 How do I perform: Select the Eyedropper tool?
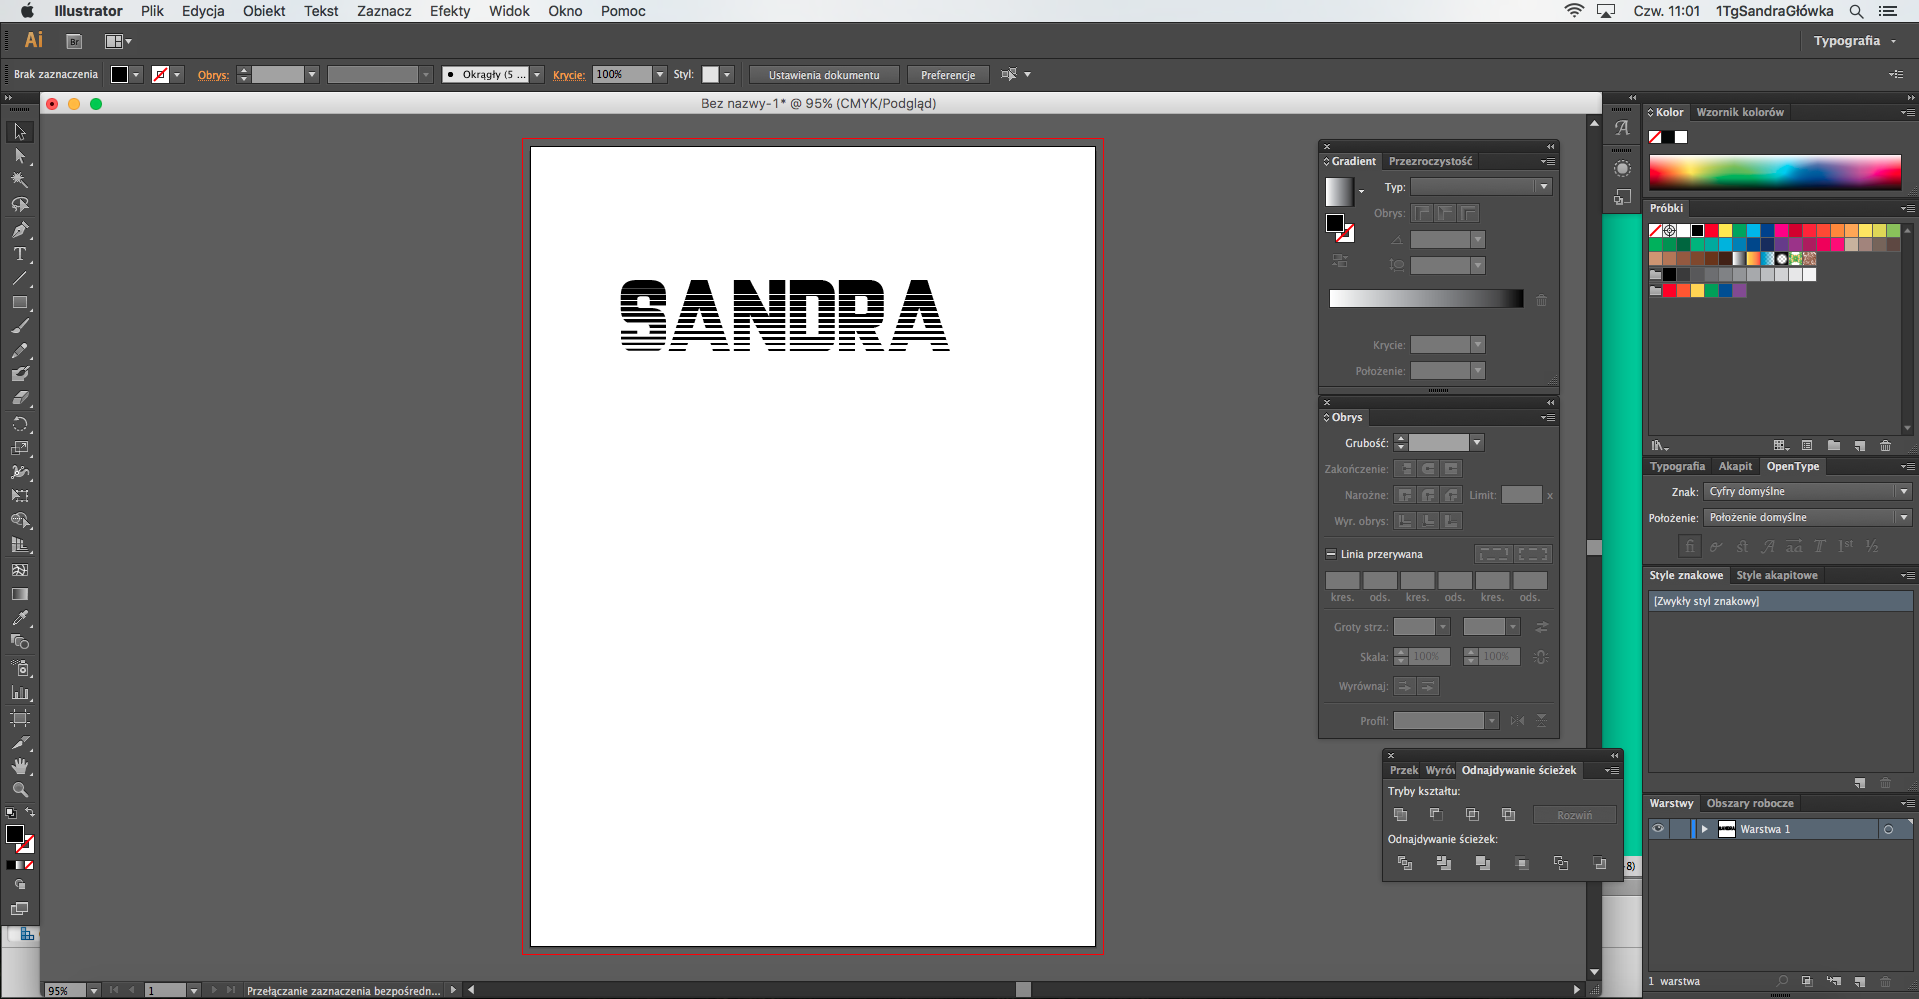[x=20, y=618]
